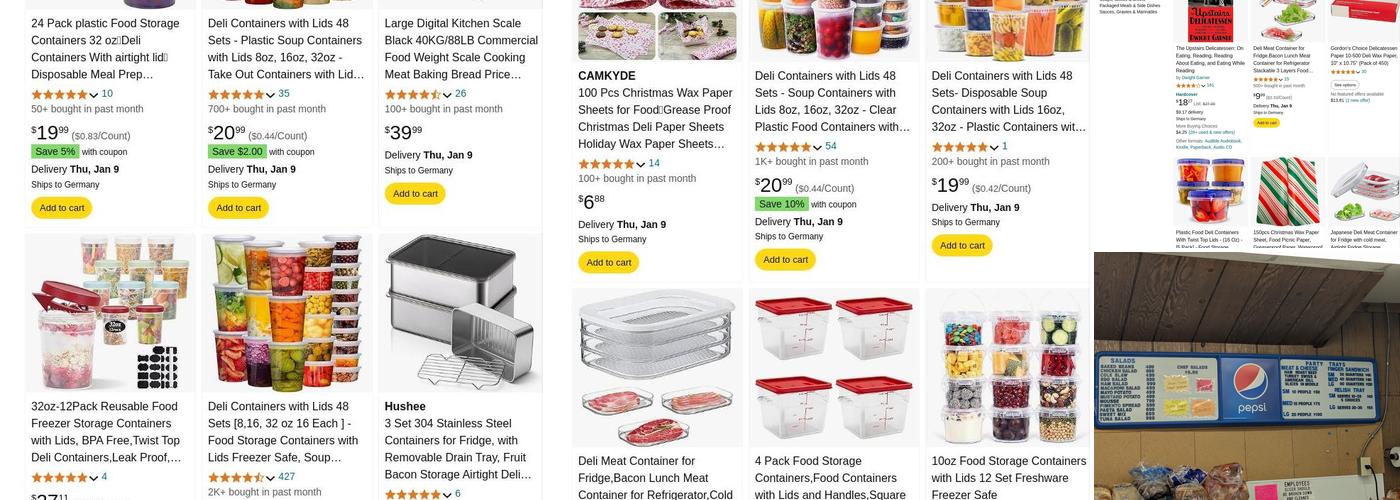Expand rating chevron next to 54 reviews

(817, 147)
